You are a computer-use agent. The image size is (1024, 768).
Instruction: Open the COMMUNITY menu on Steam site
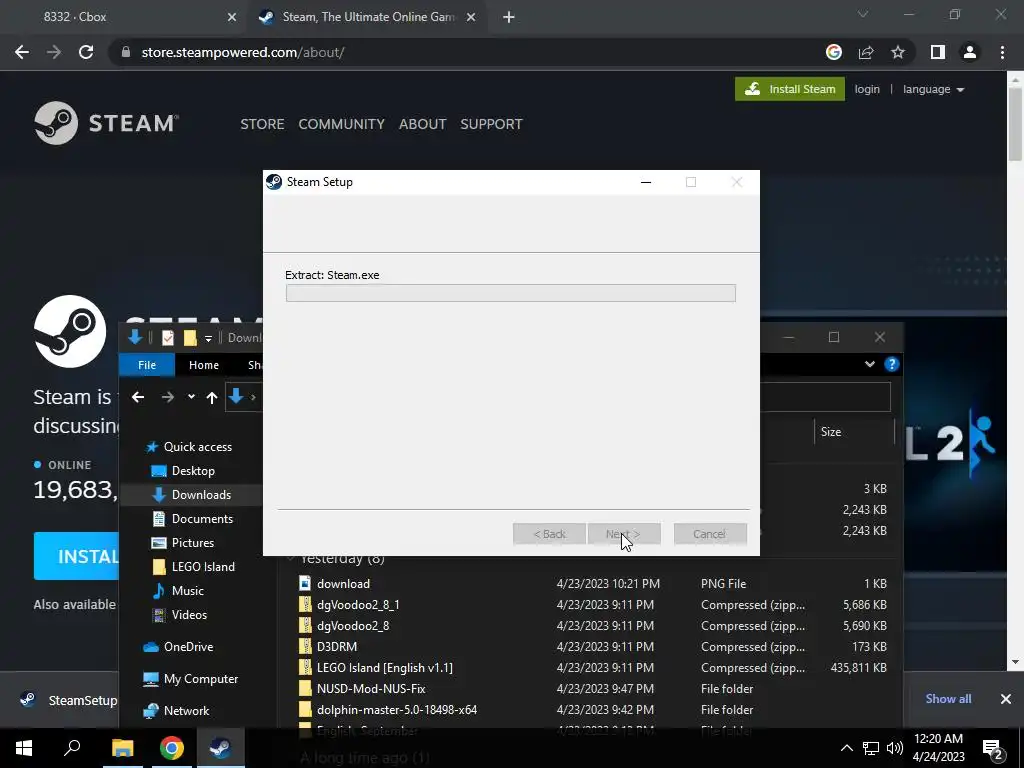point(341,124)
